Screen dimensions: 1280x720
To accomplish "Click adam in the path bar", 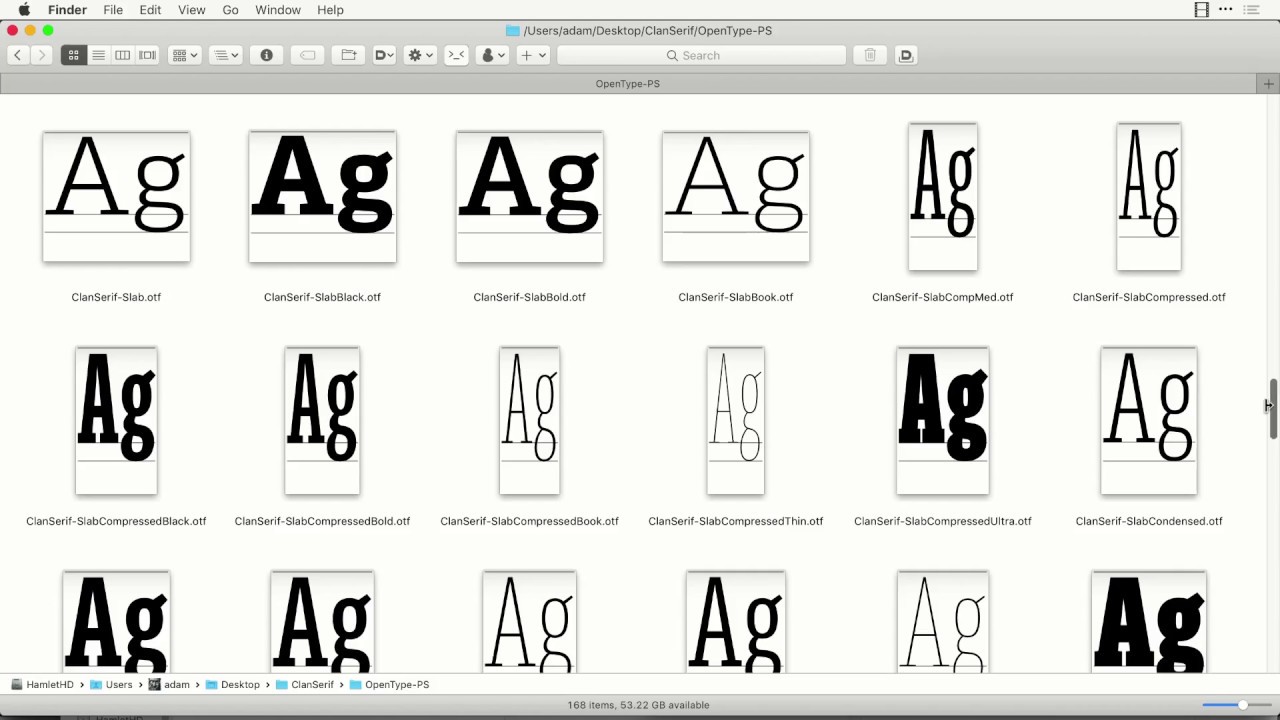I will tap(169, 685).
